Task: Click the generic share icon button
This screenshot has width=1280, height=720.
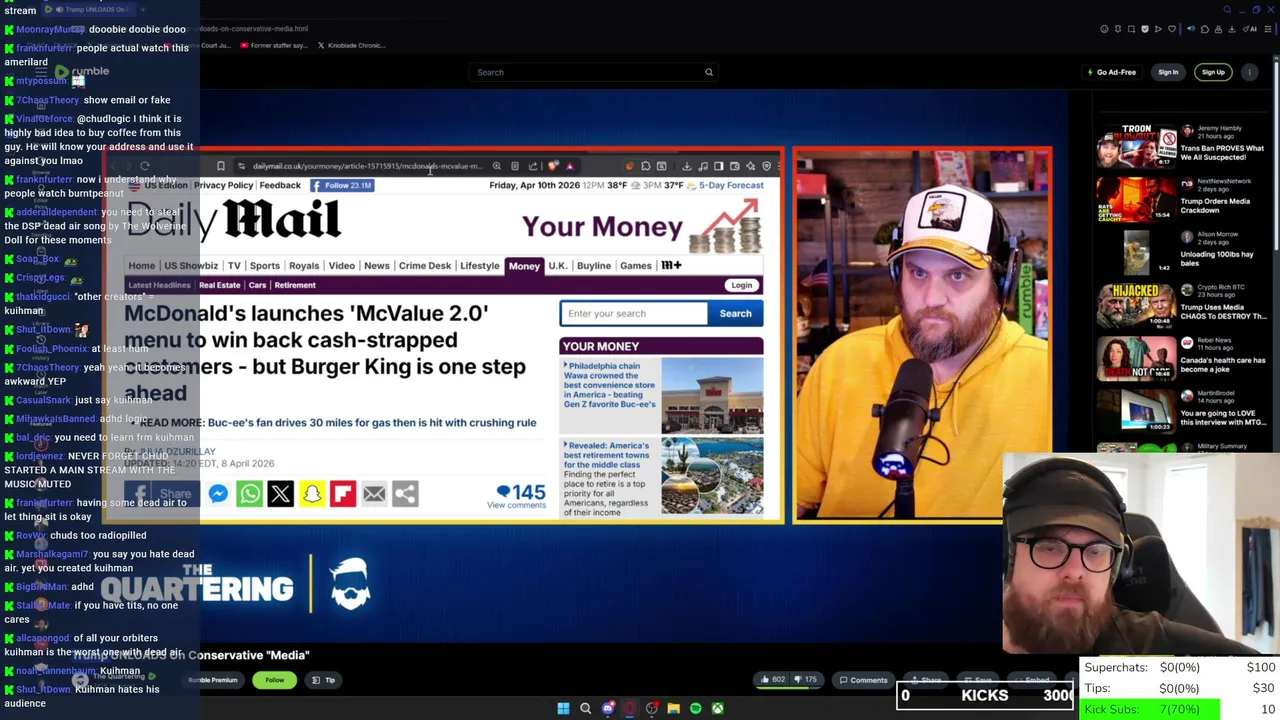Action: click(x=405, y=493)
